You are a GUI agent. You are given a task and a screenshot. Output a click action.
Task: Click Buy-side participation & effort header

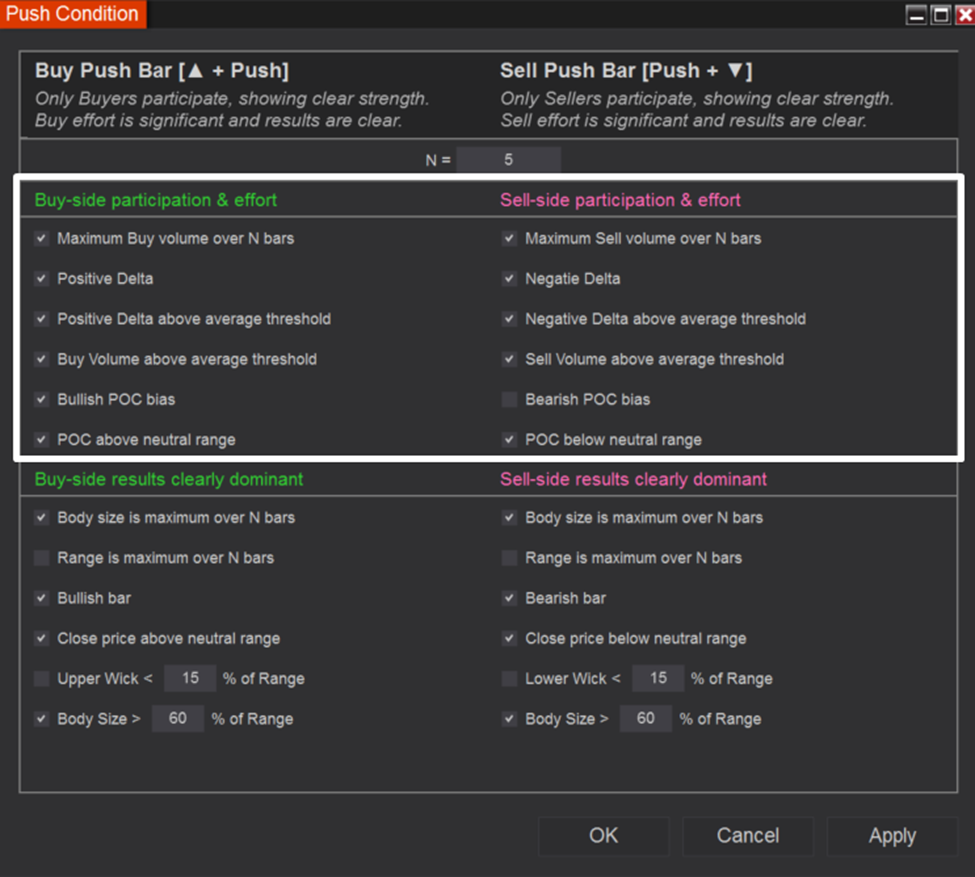[155, 200]
